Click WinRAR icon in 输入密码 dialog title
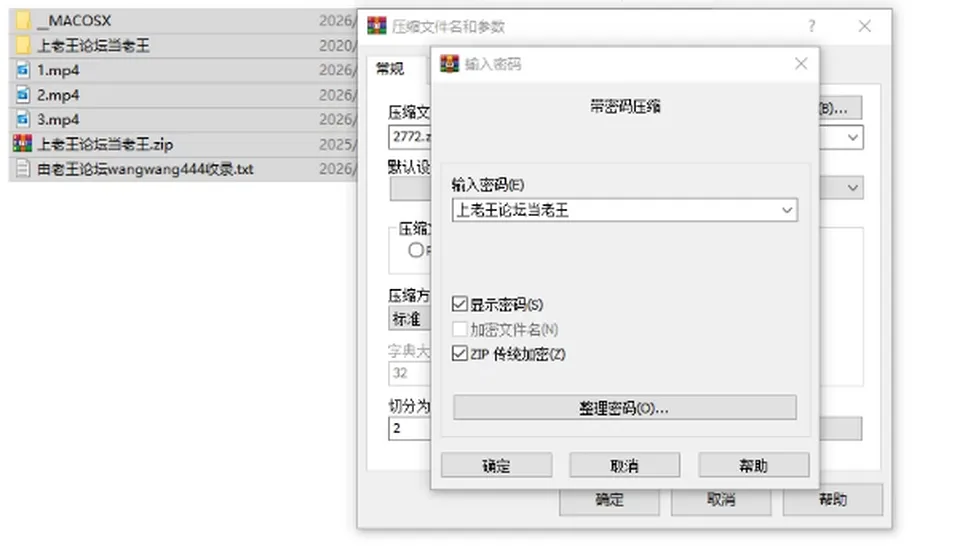The width and height of the screenshot is (960, 559). click(449, 64)
